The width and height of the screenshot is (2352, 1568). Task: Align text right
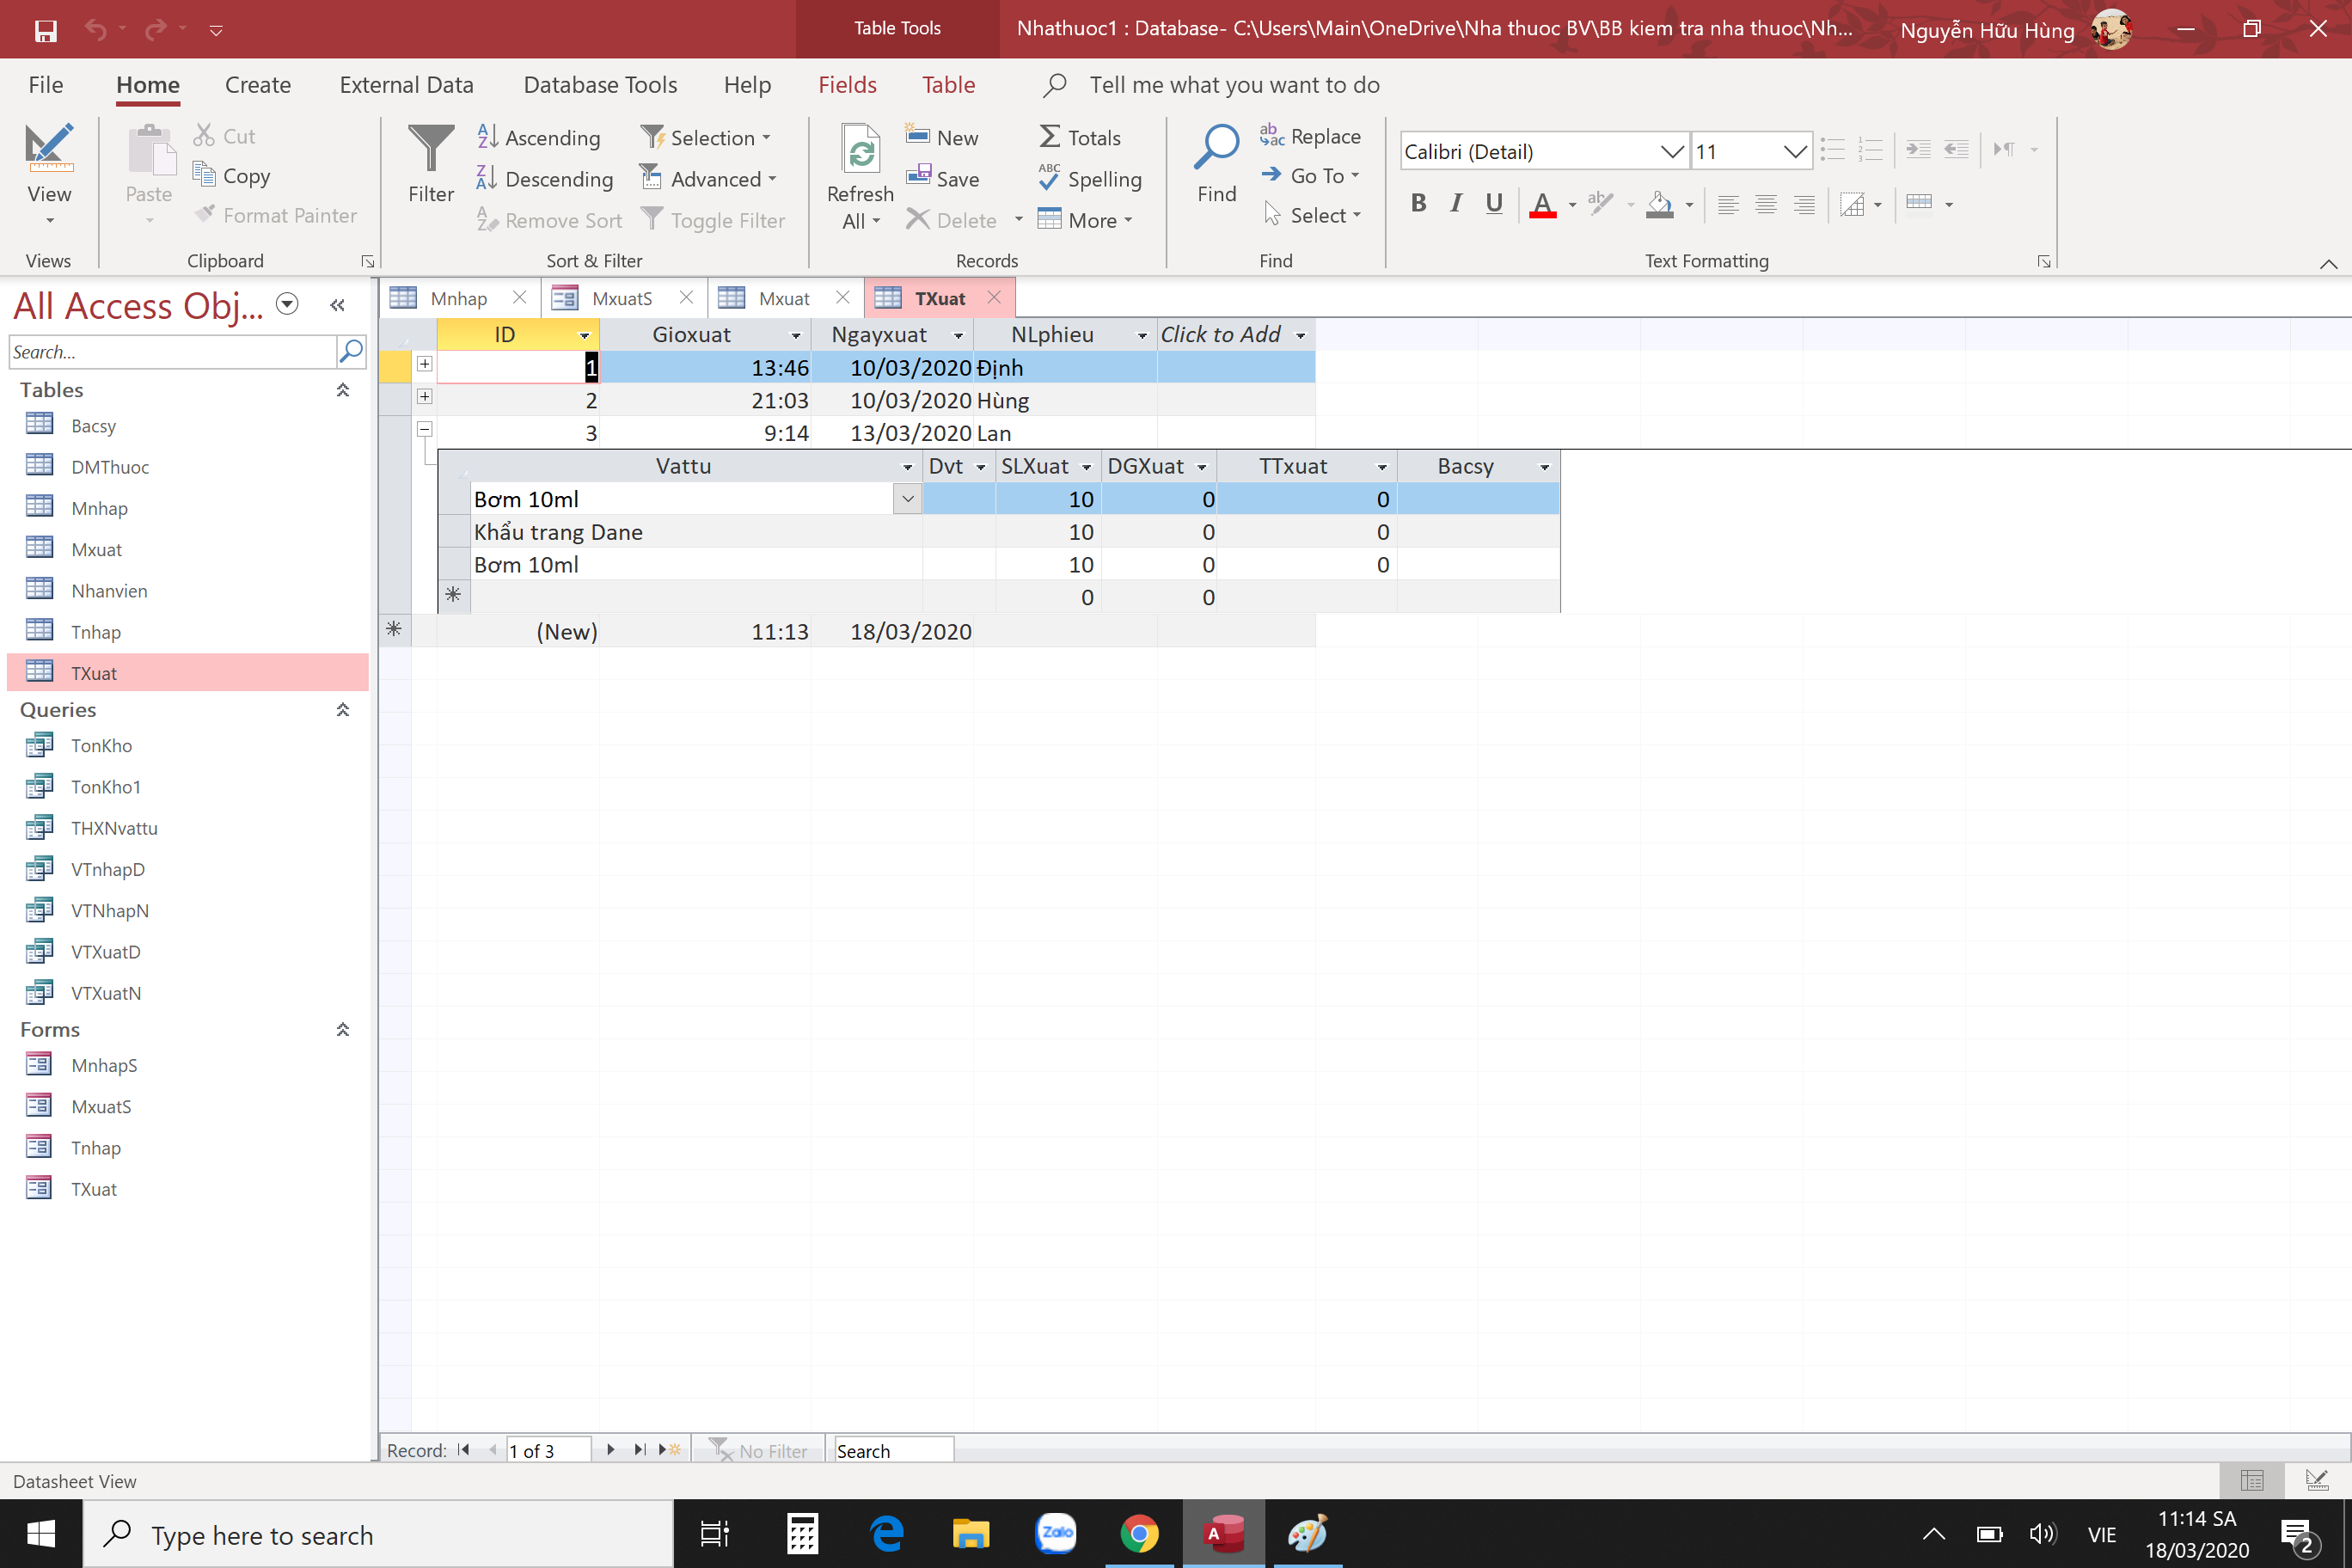pyautogui.click(x=1804, y=205)
